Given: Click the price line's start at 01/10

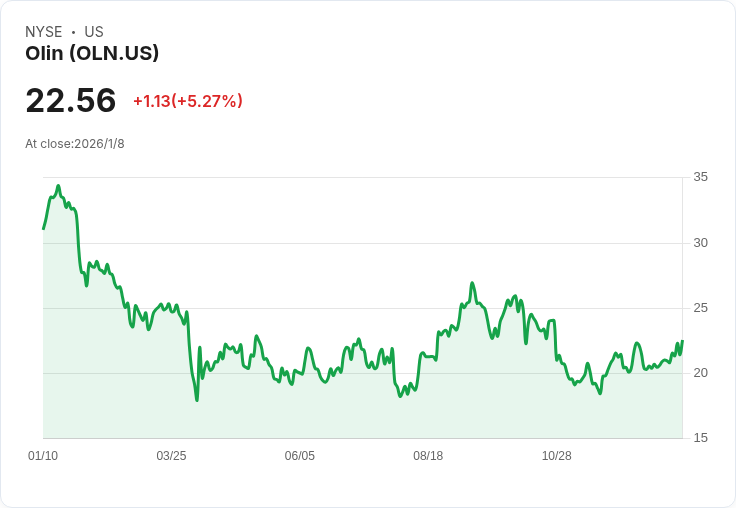Looking at the screenshot, I should click(x=43, y=229).
